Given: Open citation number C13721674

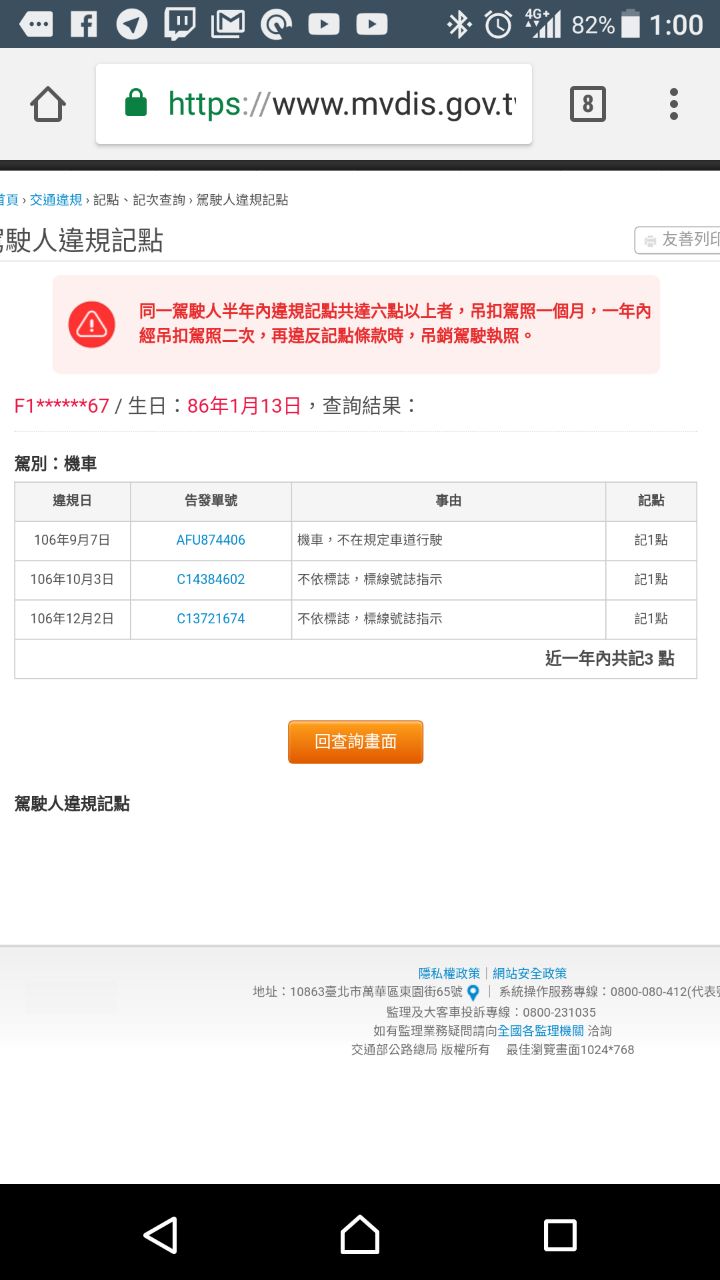Looking at the screenshot, I should (210, 619).
